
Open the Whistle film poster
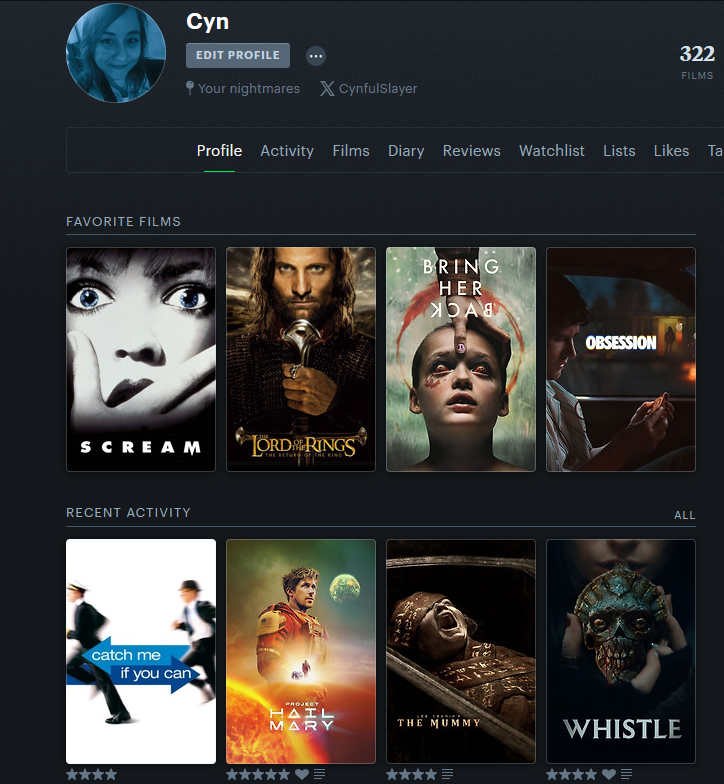click(x=620, y=651)
